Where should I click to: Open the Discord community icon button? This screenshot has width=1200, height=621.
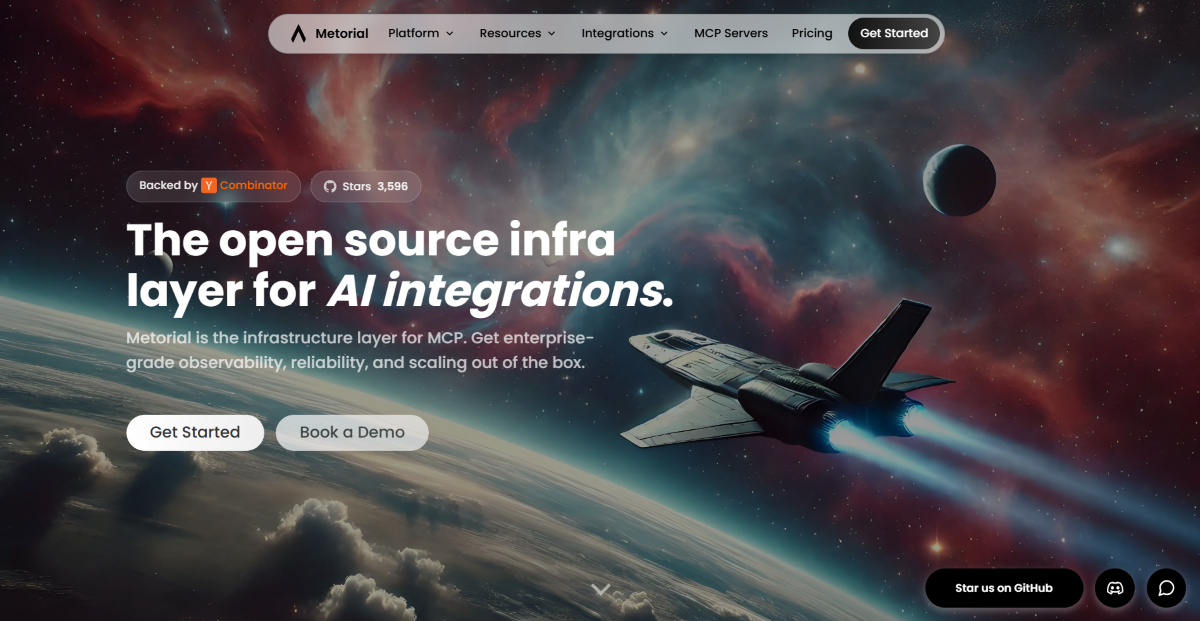click(x=1115, y=588)
